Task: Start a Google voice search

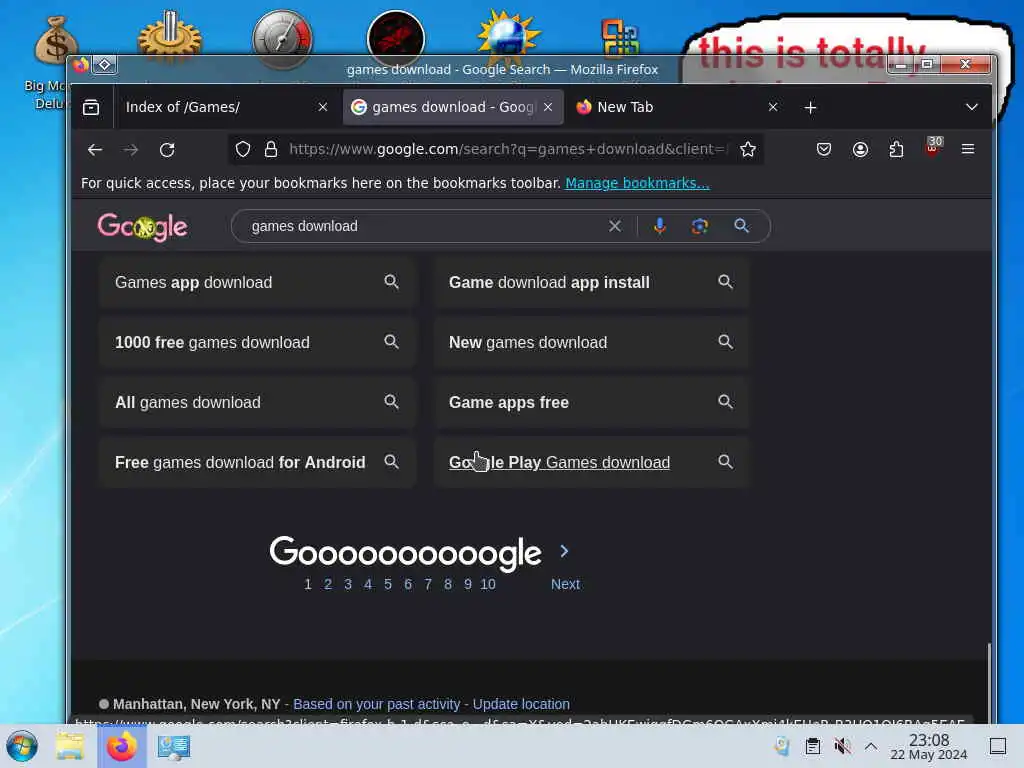Action: pyautogui.click(x=660, y=226)
